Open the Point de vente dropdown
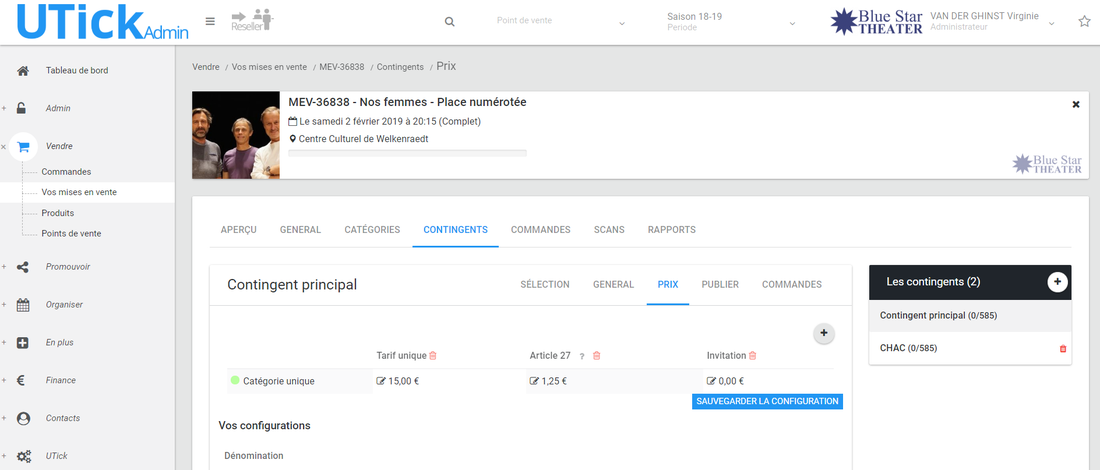Viewport: 1100px width, 470px height. tap(560, 22)
